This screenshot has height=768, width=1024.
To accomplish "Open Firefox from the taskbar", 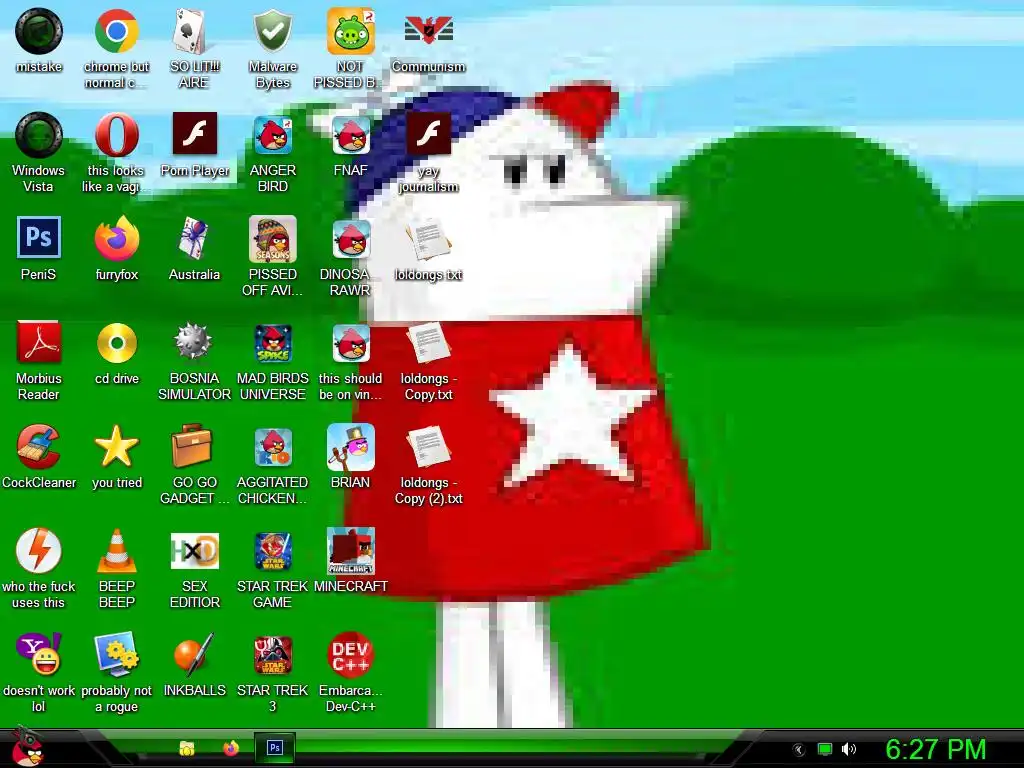I will point(231,748).
